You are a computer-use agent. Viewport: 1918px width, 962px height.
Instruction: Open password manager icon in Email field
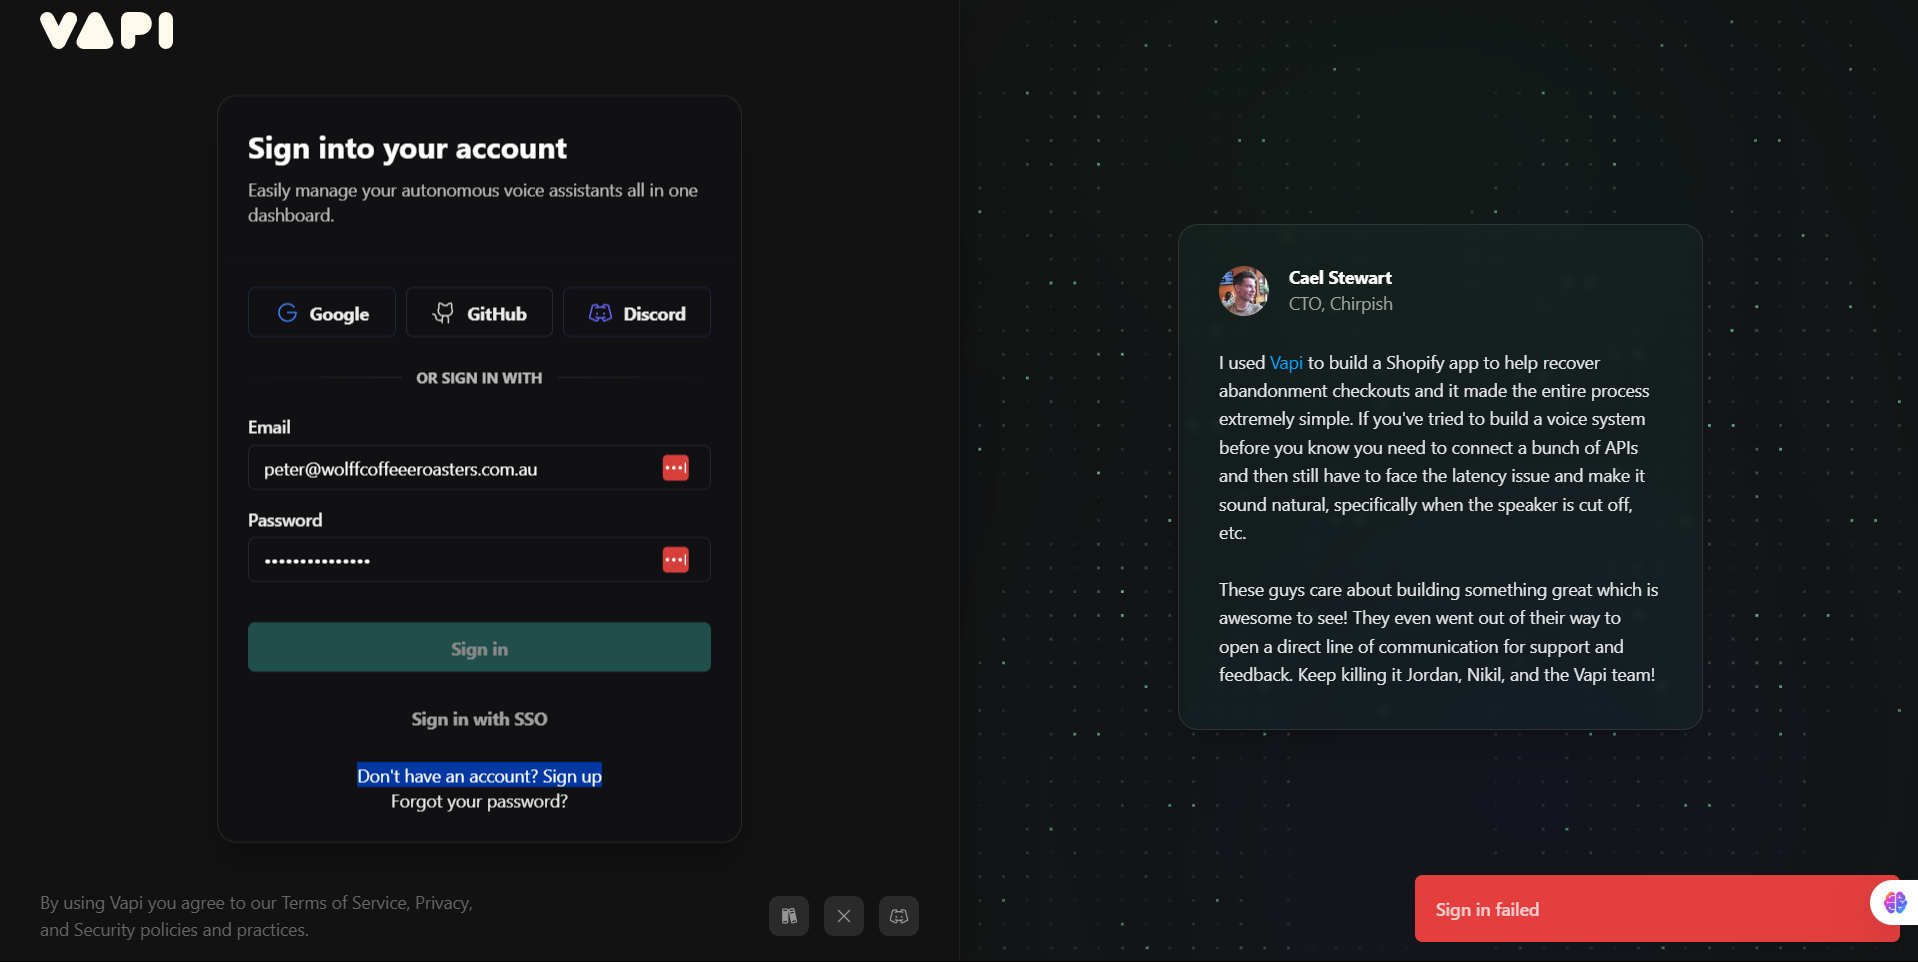coord(676,468)
